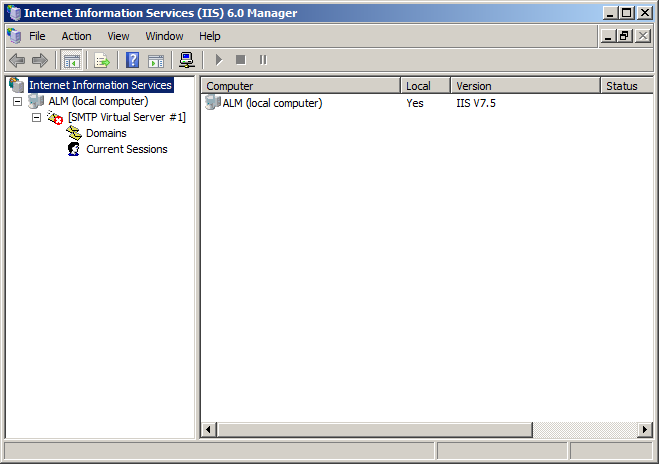The width and height of the screenshot is (659, 464).
Task: Open the File menu
Action: (37, 36)
